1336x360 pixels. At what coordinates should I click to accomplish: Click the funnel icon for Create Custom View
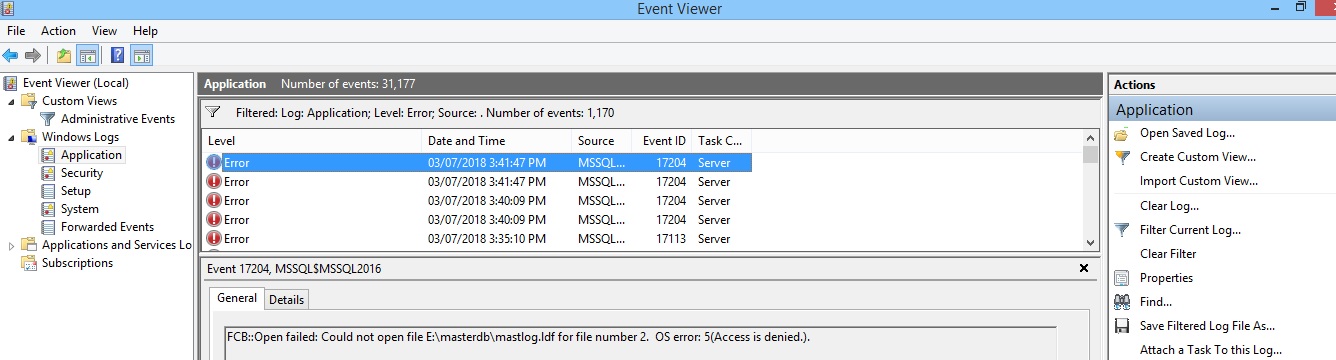(1122, 157)
